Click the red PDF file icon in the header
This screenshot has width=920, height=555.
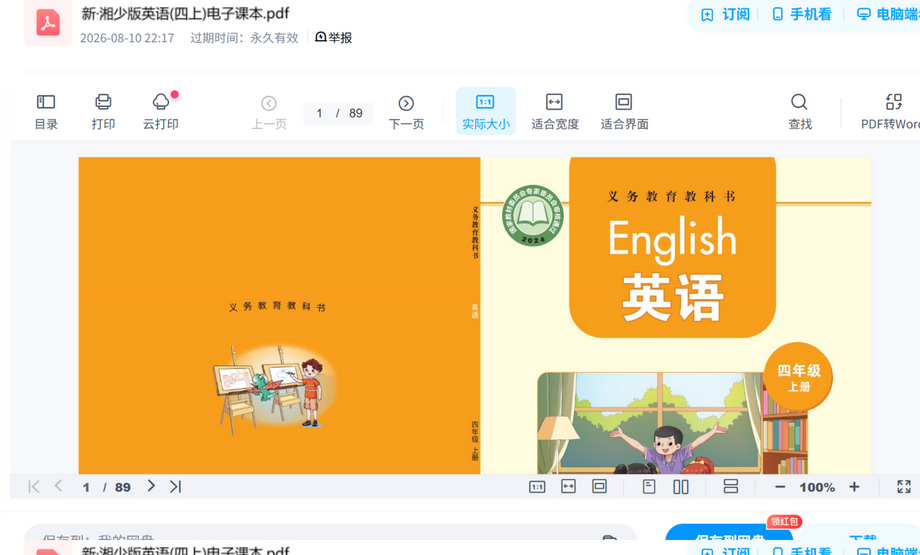[48, 23]
